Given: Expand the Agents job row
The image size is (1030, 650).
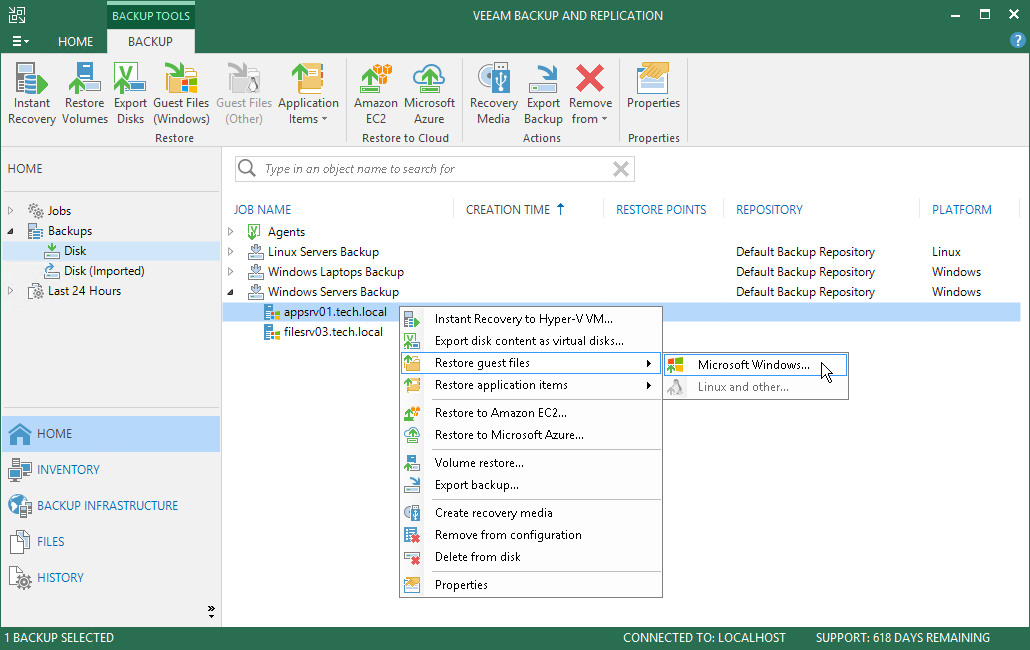Looking at the screenshot, I should tap(231, 232).
